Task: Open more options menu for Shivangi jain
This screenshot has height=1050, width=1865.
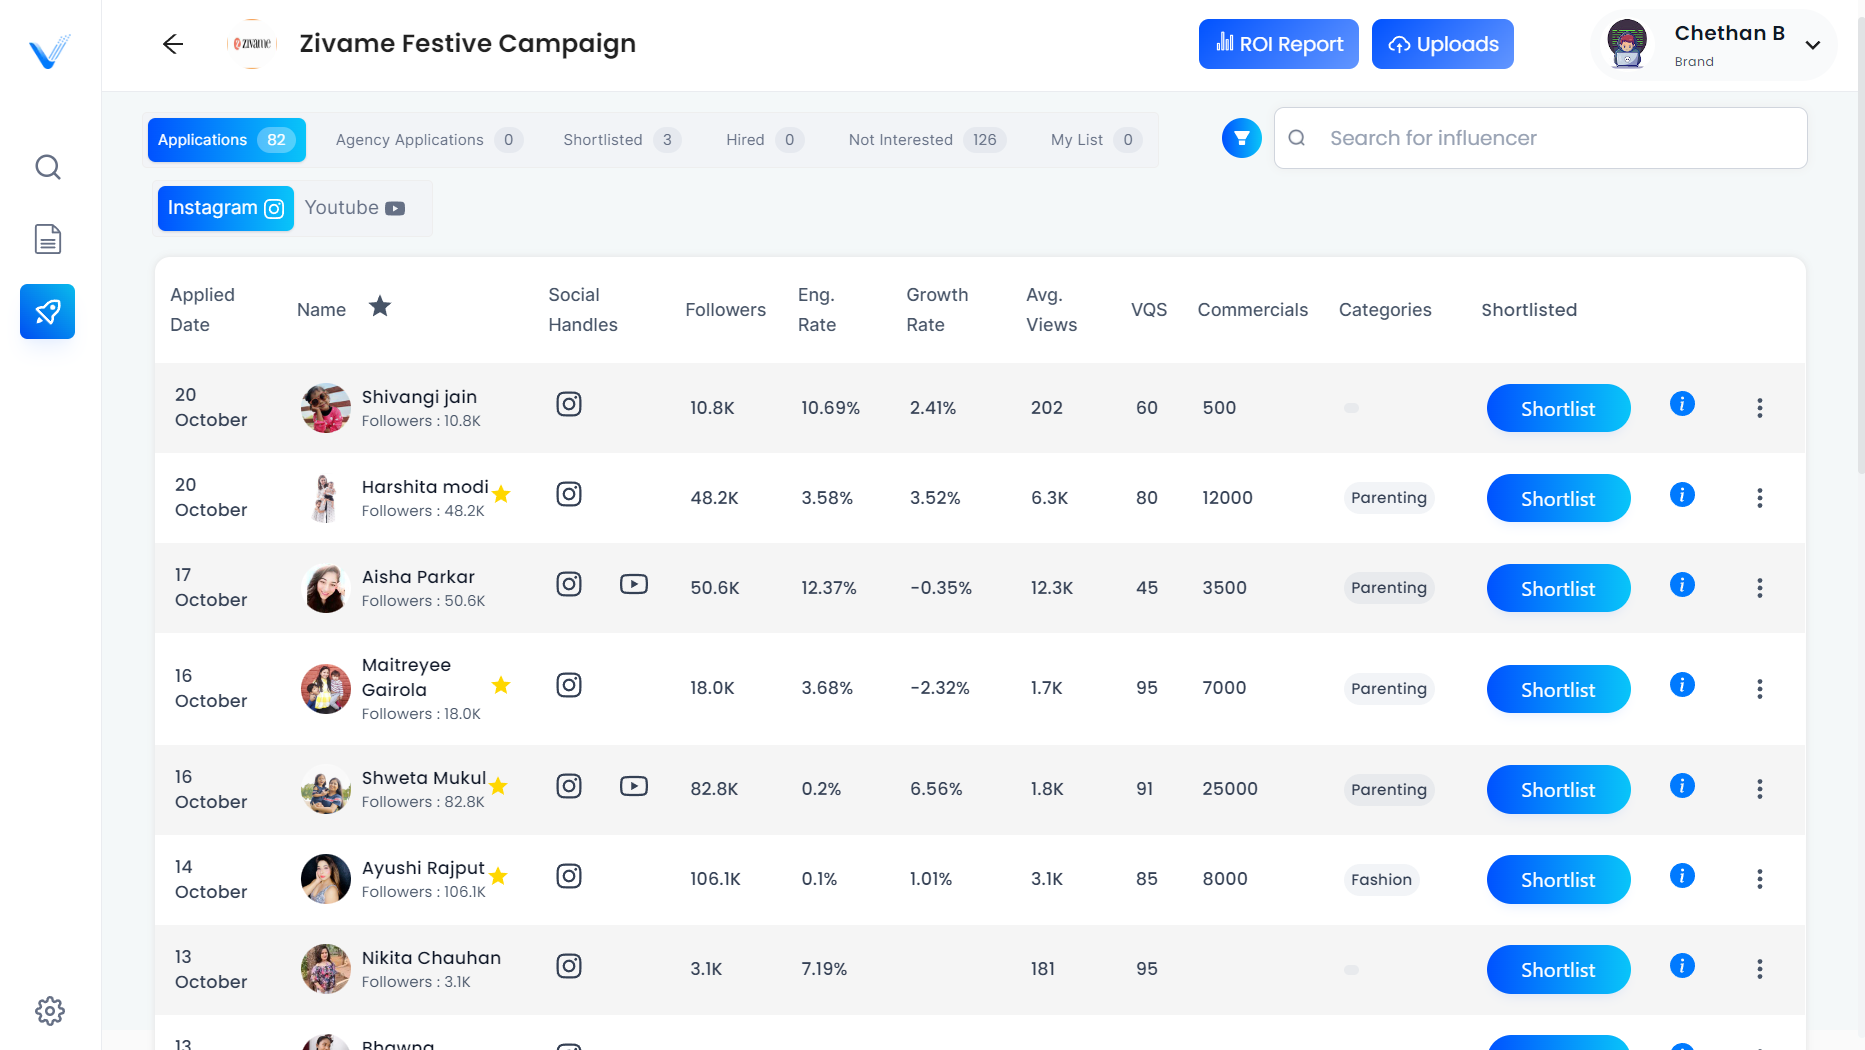Action: 1760,408
